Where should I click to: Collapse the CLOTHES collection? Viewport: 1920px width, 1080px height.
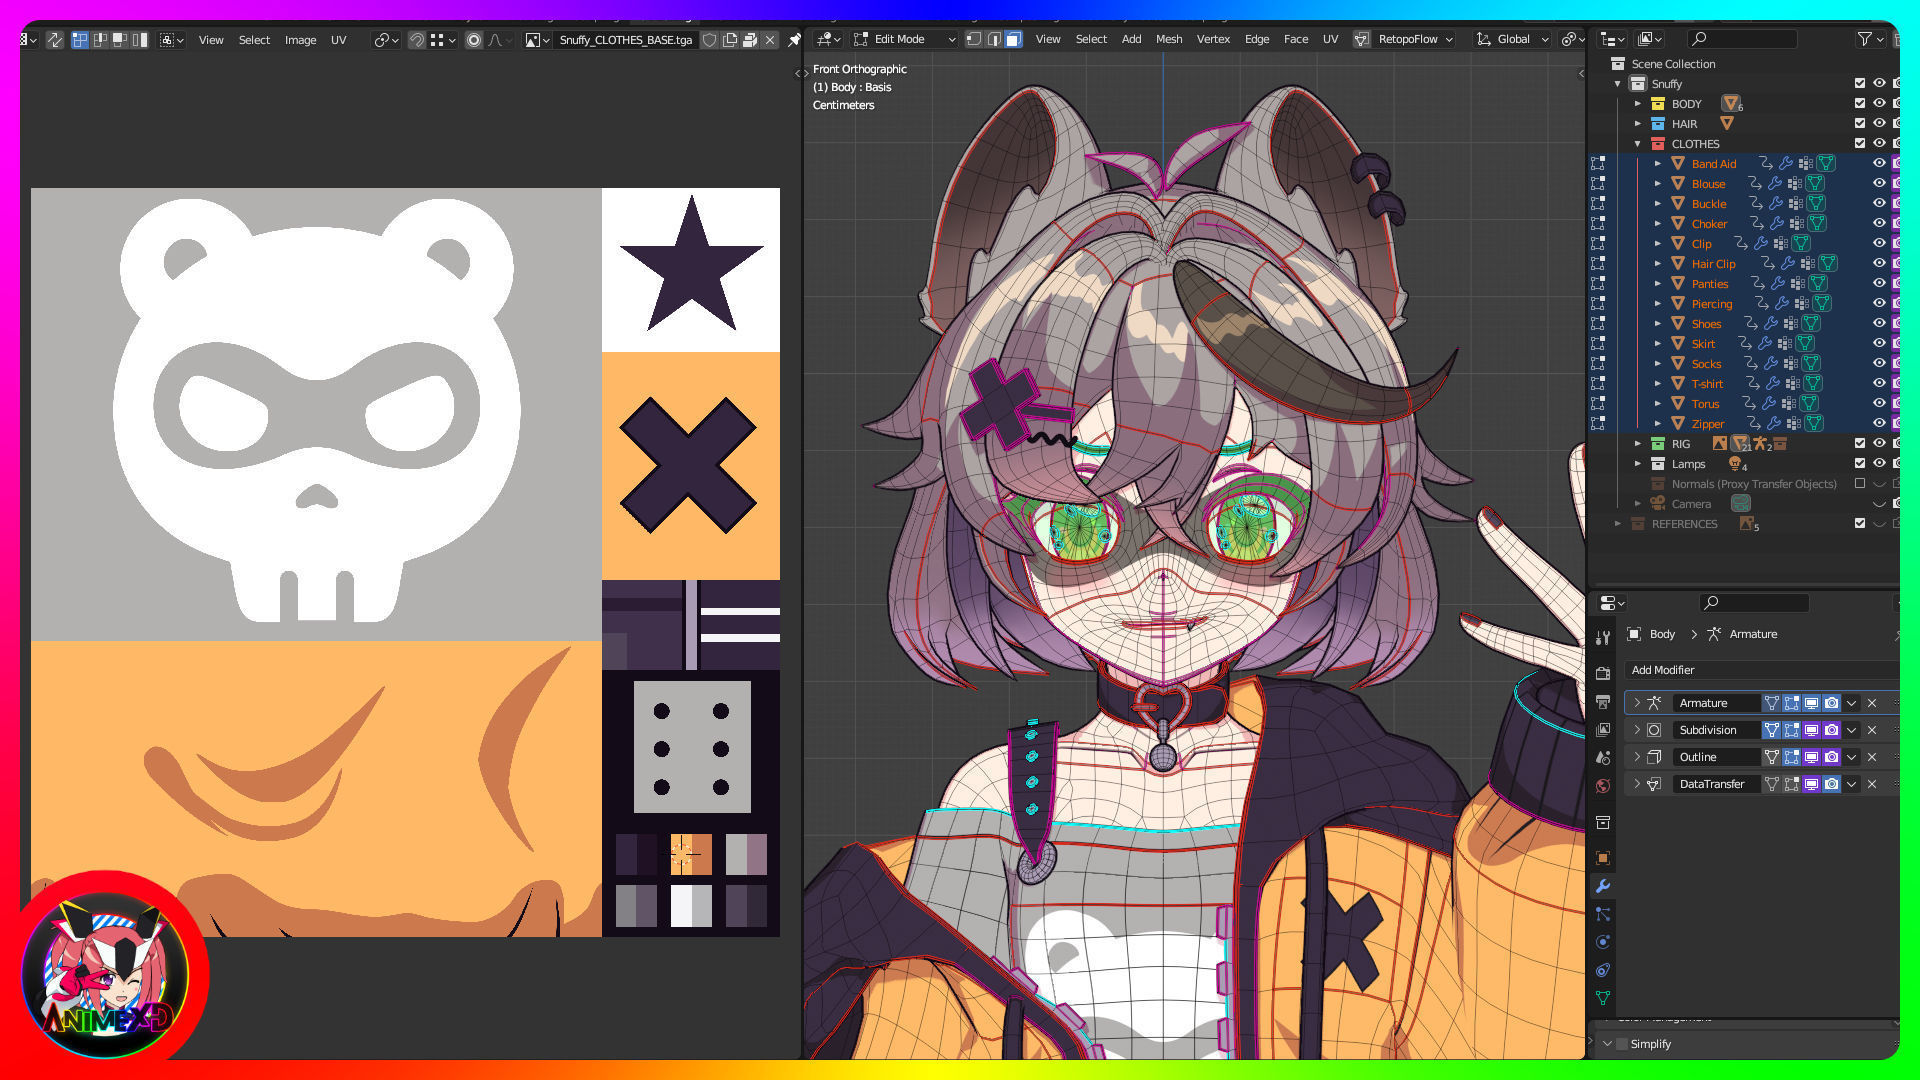[x=1638, y=143]
